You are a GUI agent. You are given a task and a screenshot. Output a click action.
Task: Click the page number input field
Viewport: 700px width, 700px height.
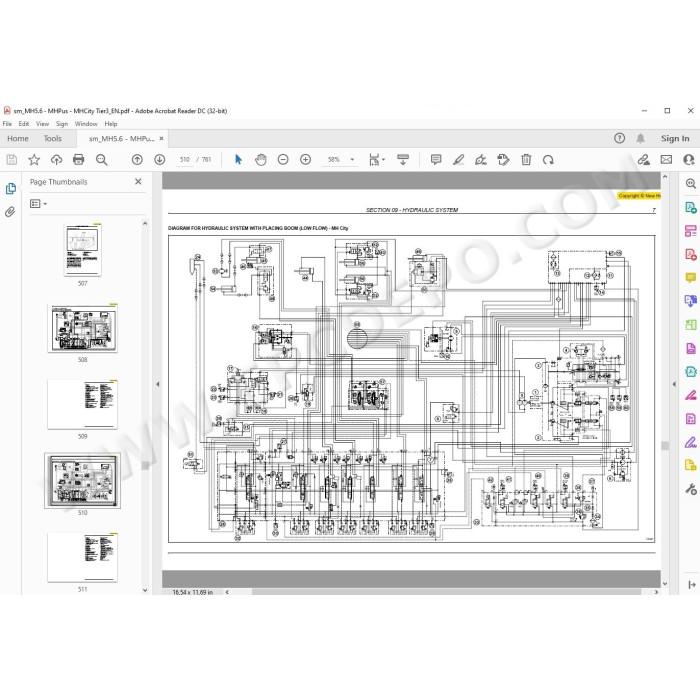184,159
